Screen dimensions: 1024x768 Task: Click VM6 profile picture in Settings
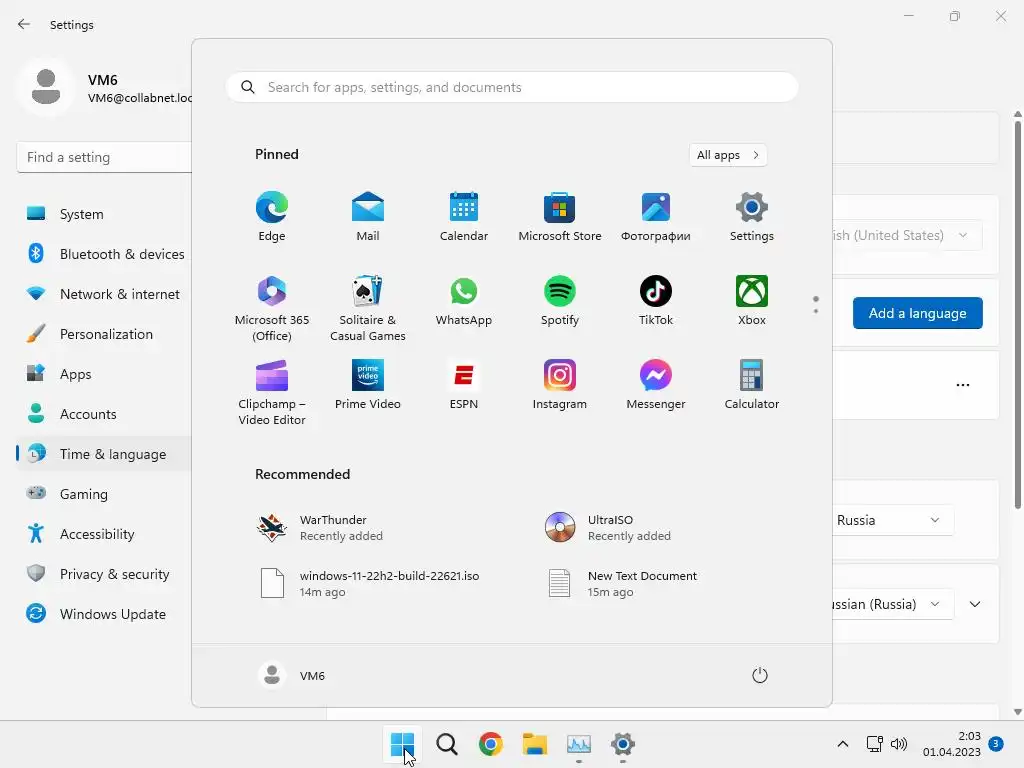46,87
